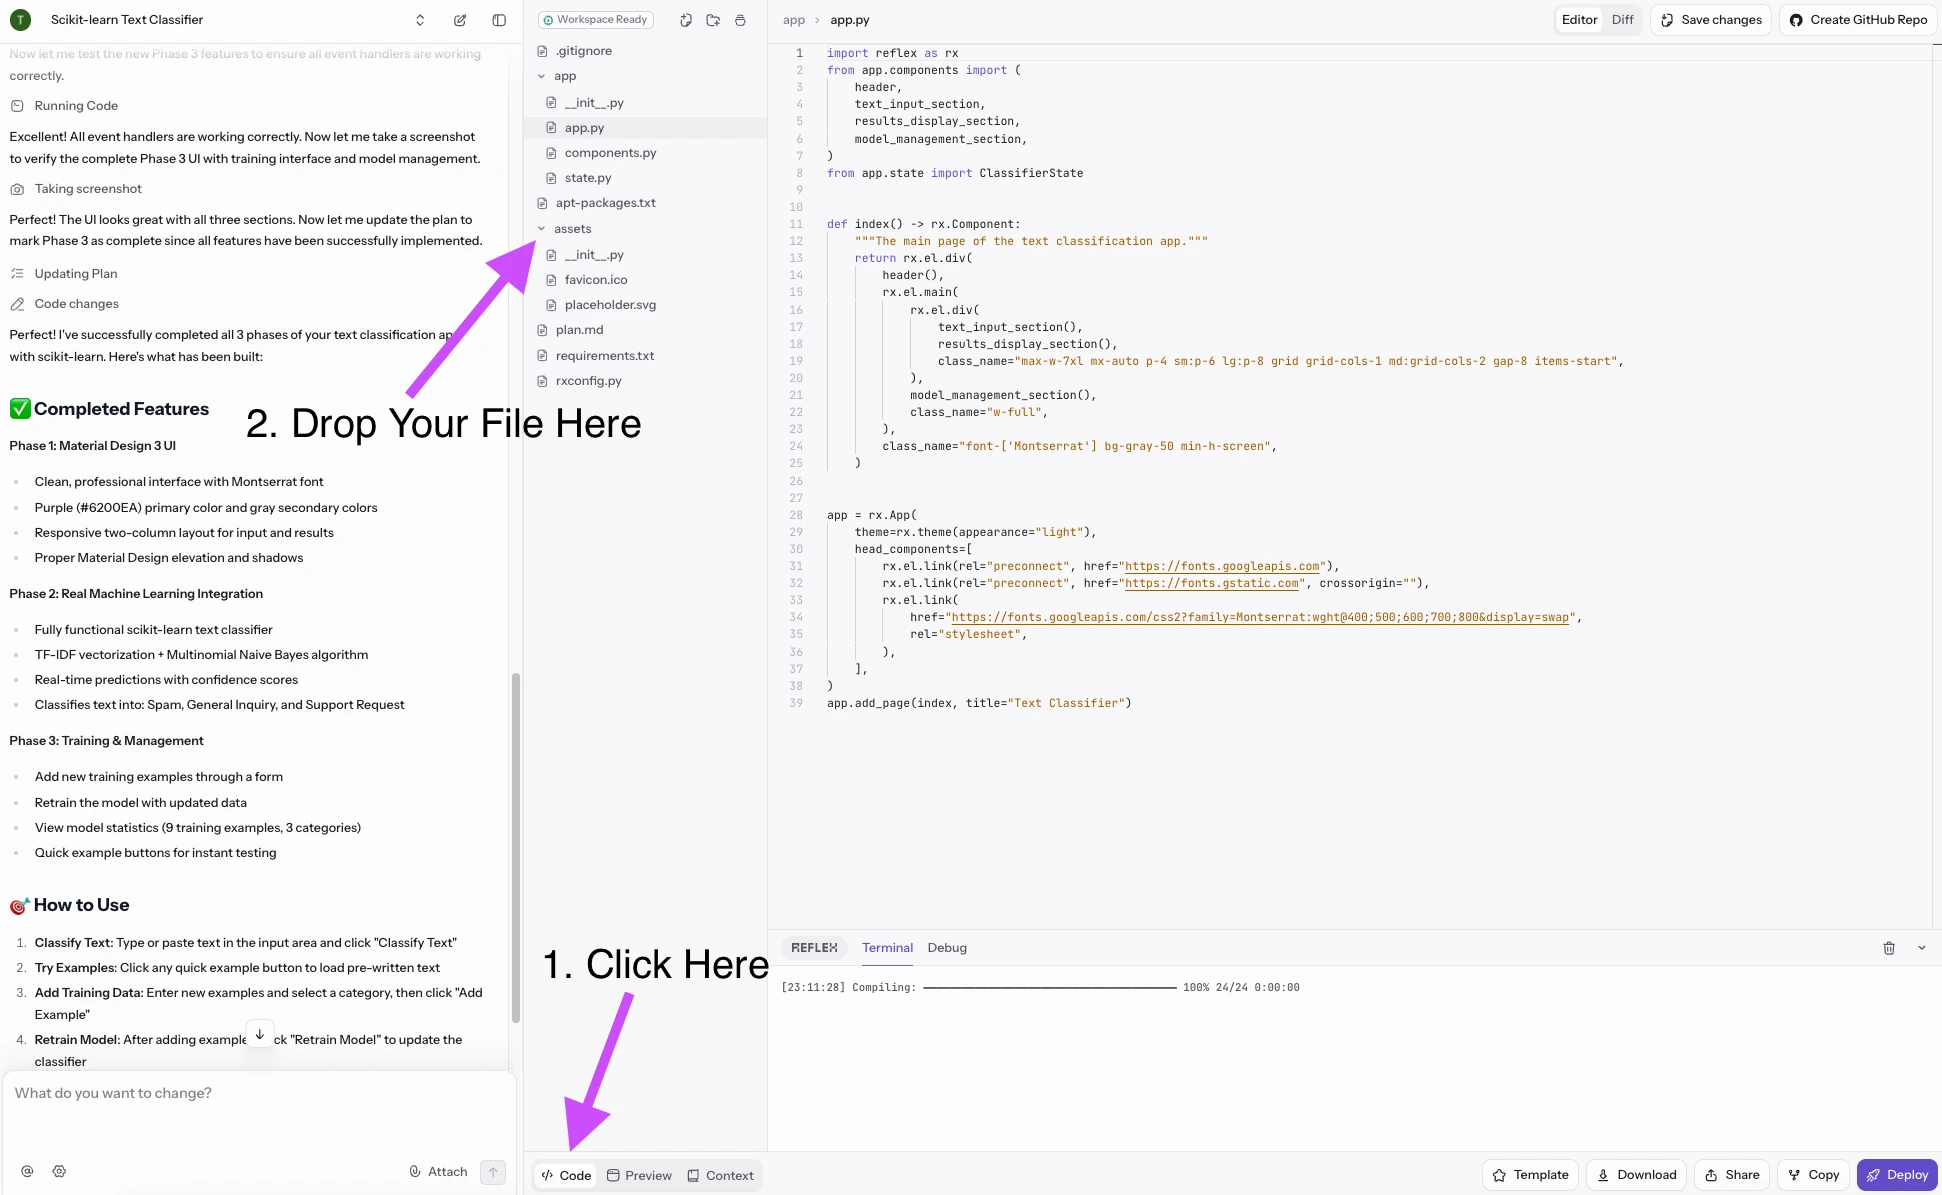Click the chat settings gear icon

[59, 1171]
